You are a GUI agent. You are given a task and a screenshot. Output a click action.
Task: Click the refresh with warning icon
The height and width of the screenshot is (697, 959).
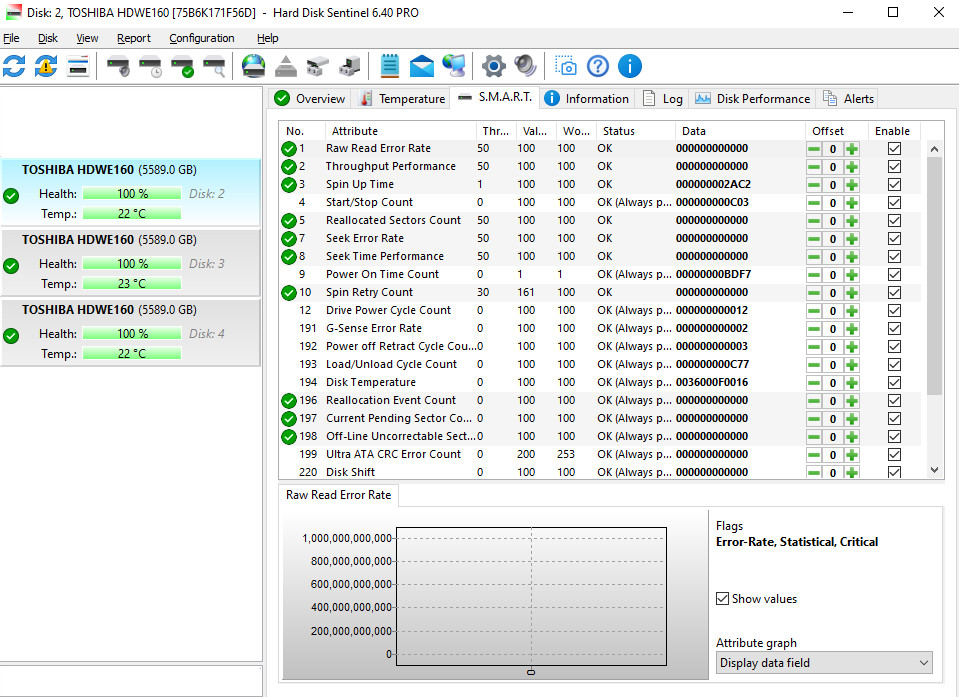[46, 66]
